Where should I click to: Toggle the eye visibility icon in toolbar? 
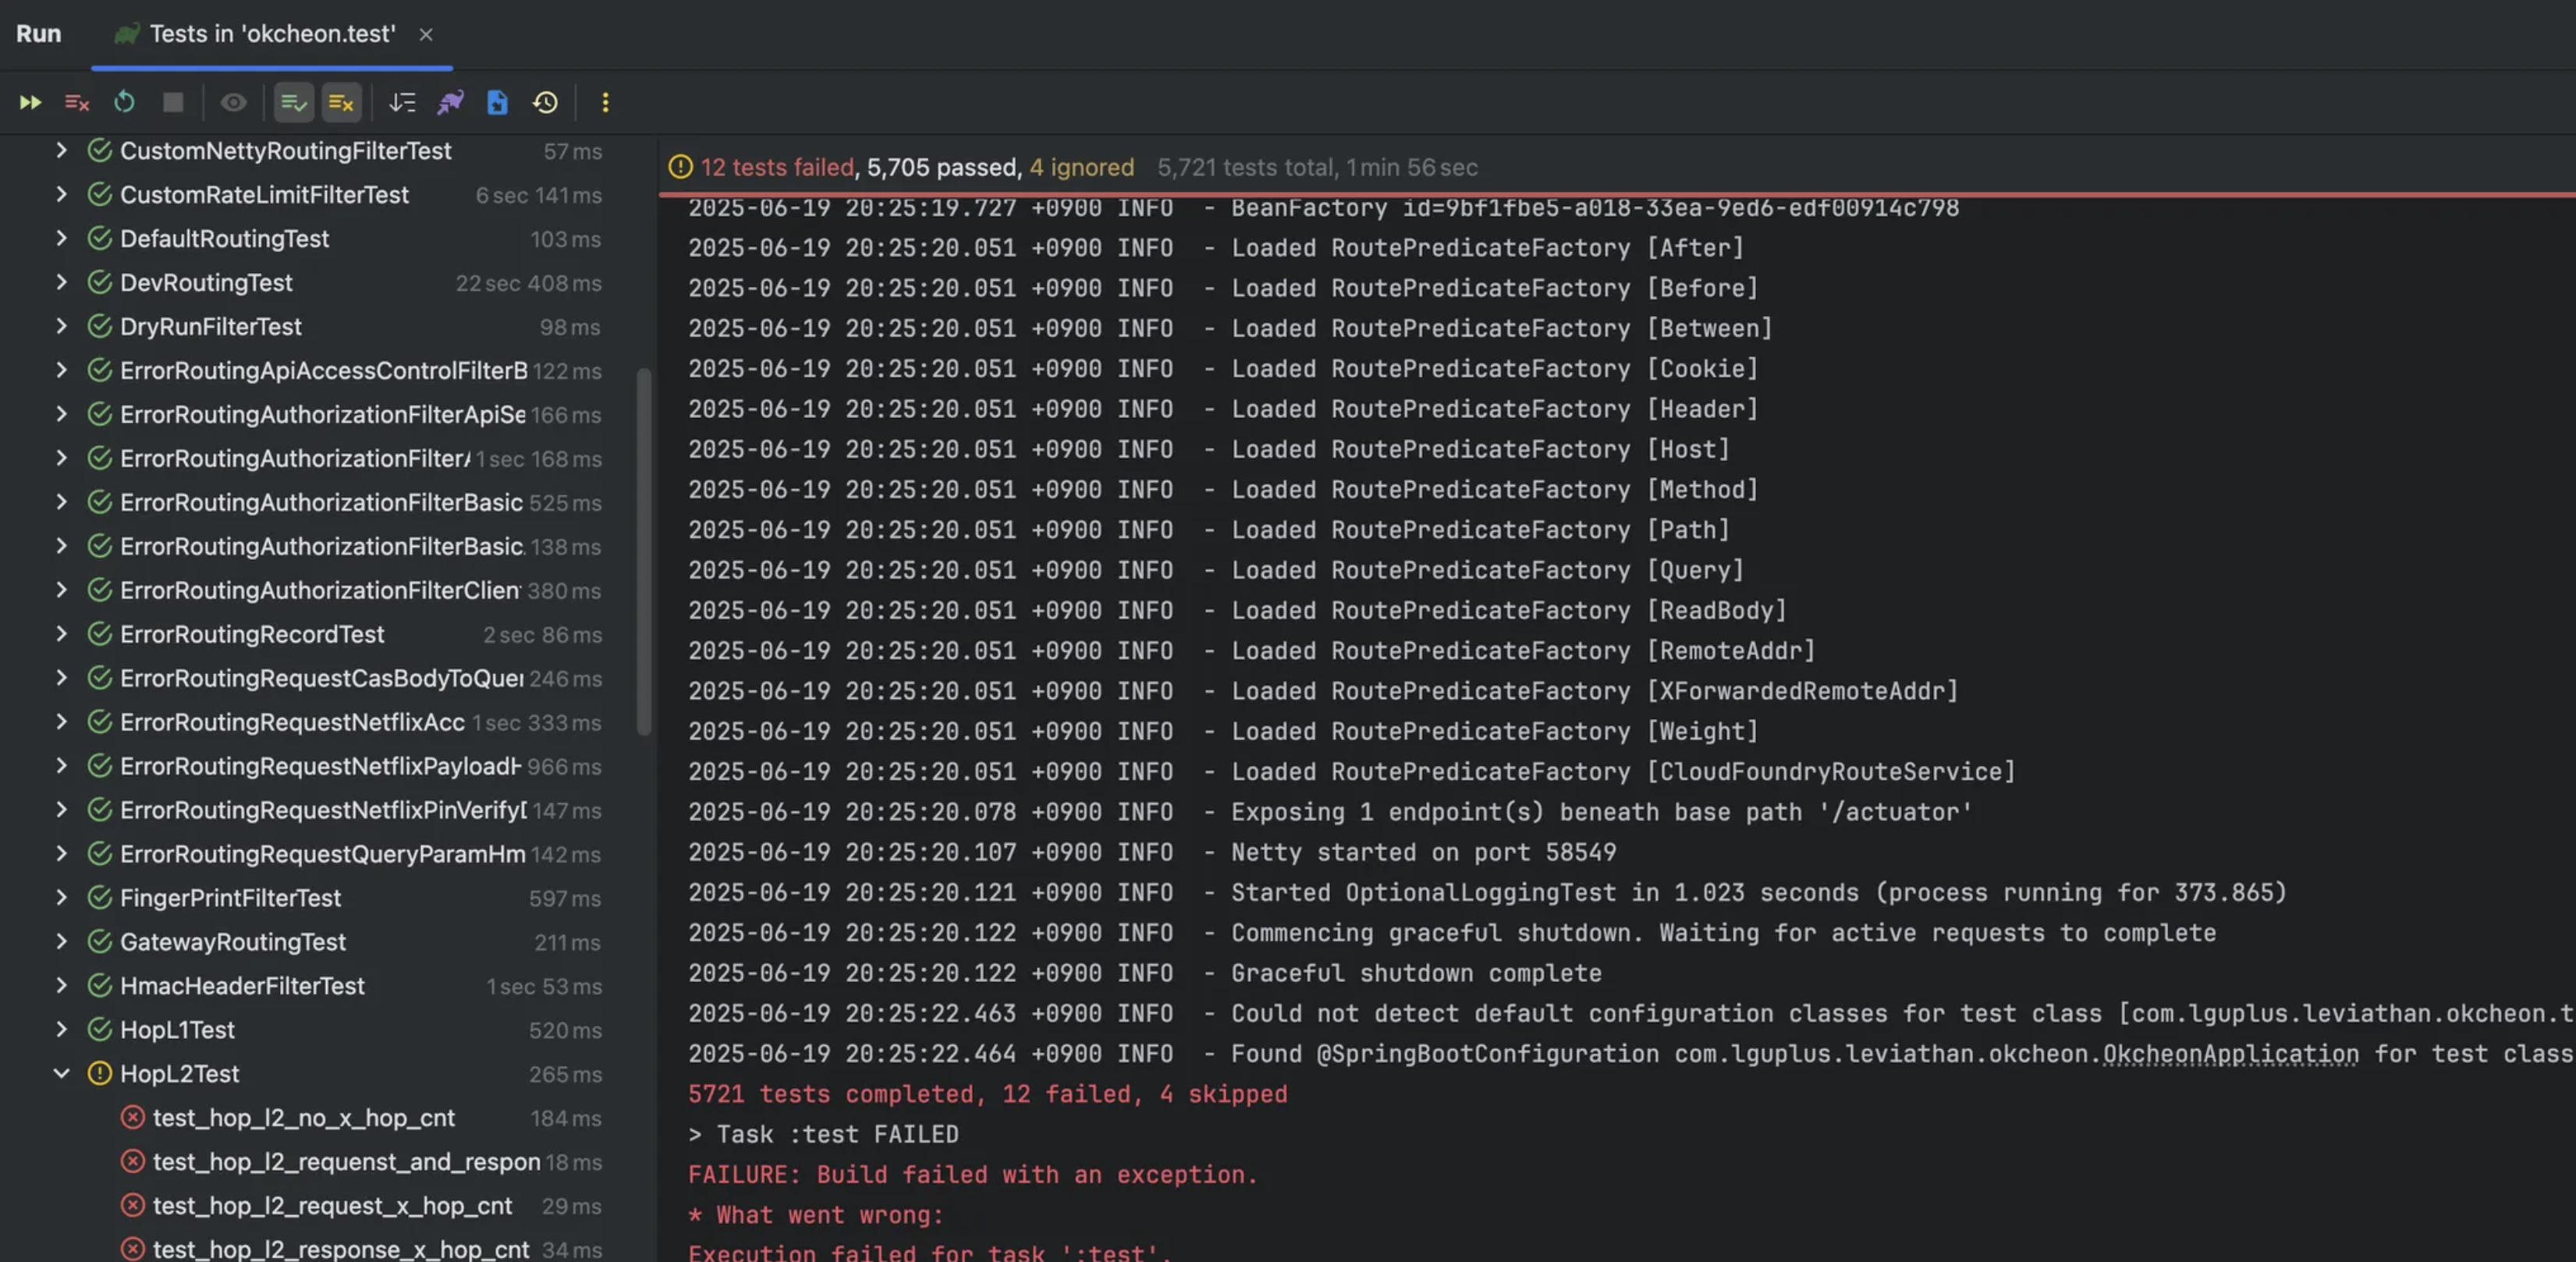(x=233, y=103)
